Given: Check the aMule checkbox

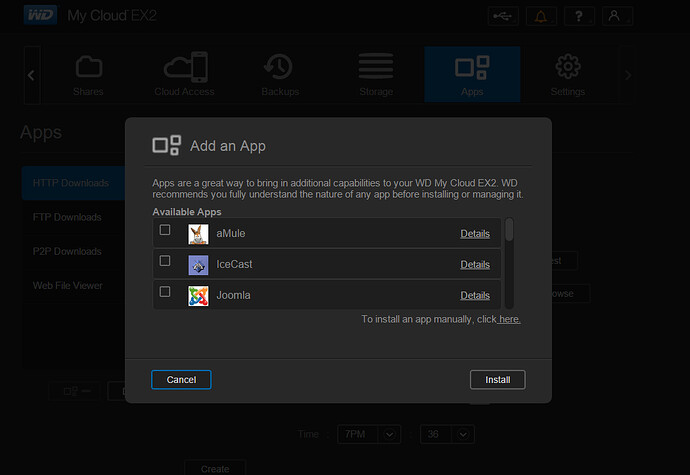Looking at the screenshot, I should [165, 230].
